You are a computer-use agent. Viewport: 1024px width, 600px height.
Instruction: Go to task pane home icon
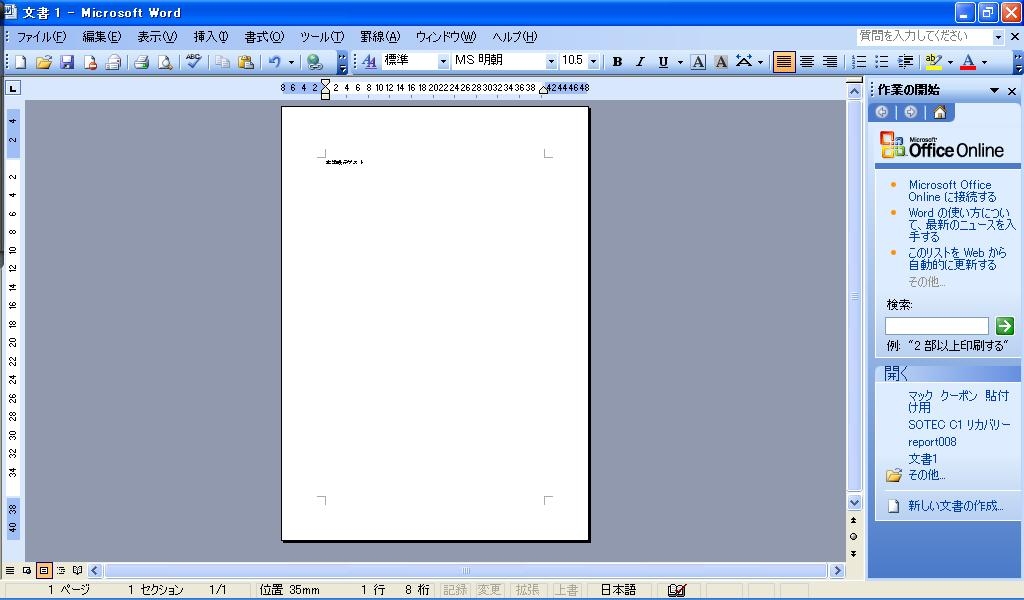(940, 112)
